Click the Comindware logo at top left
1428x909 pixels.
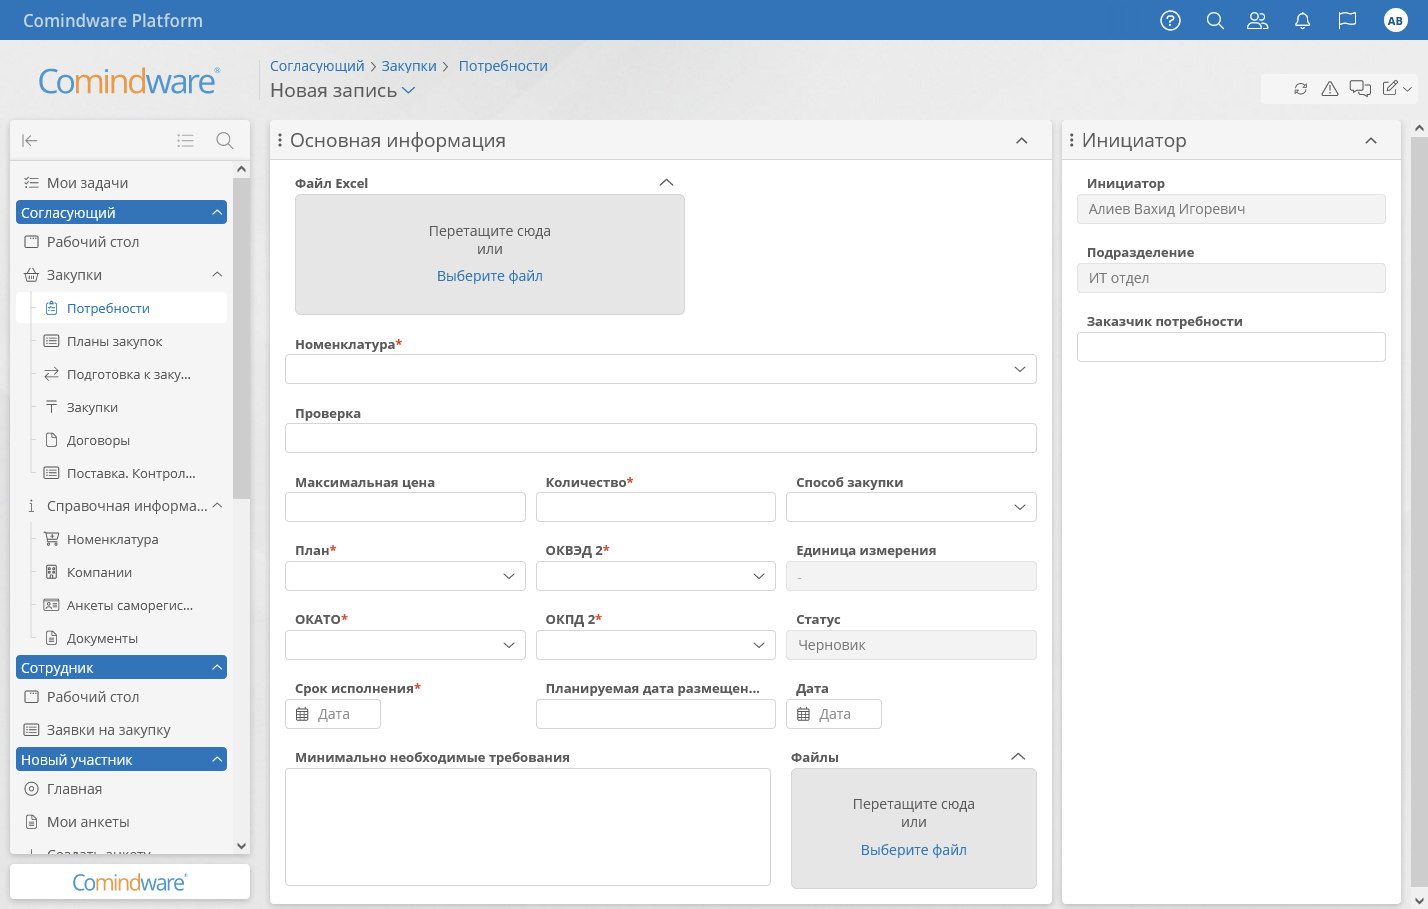[129, 81]
